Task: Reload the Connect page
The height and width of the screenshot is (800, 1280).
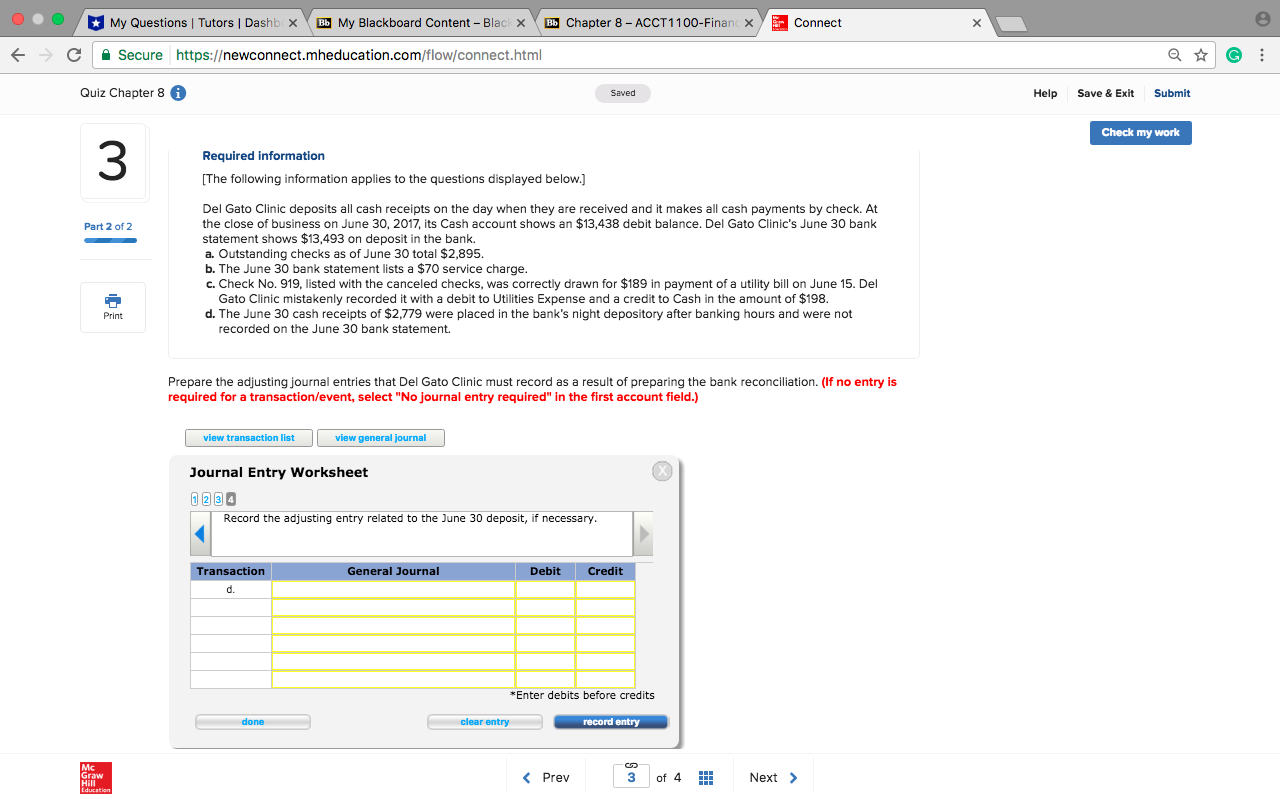Action: (73, 55)
